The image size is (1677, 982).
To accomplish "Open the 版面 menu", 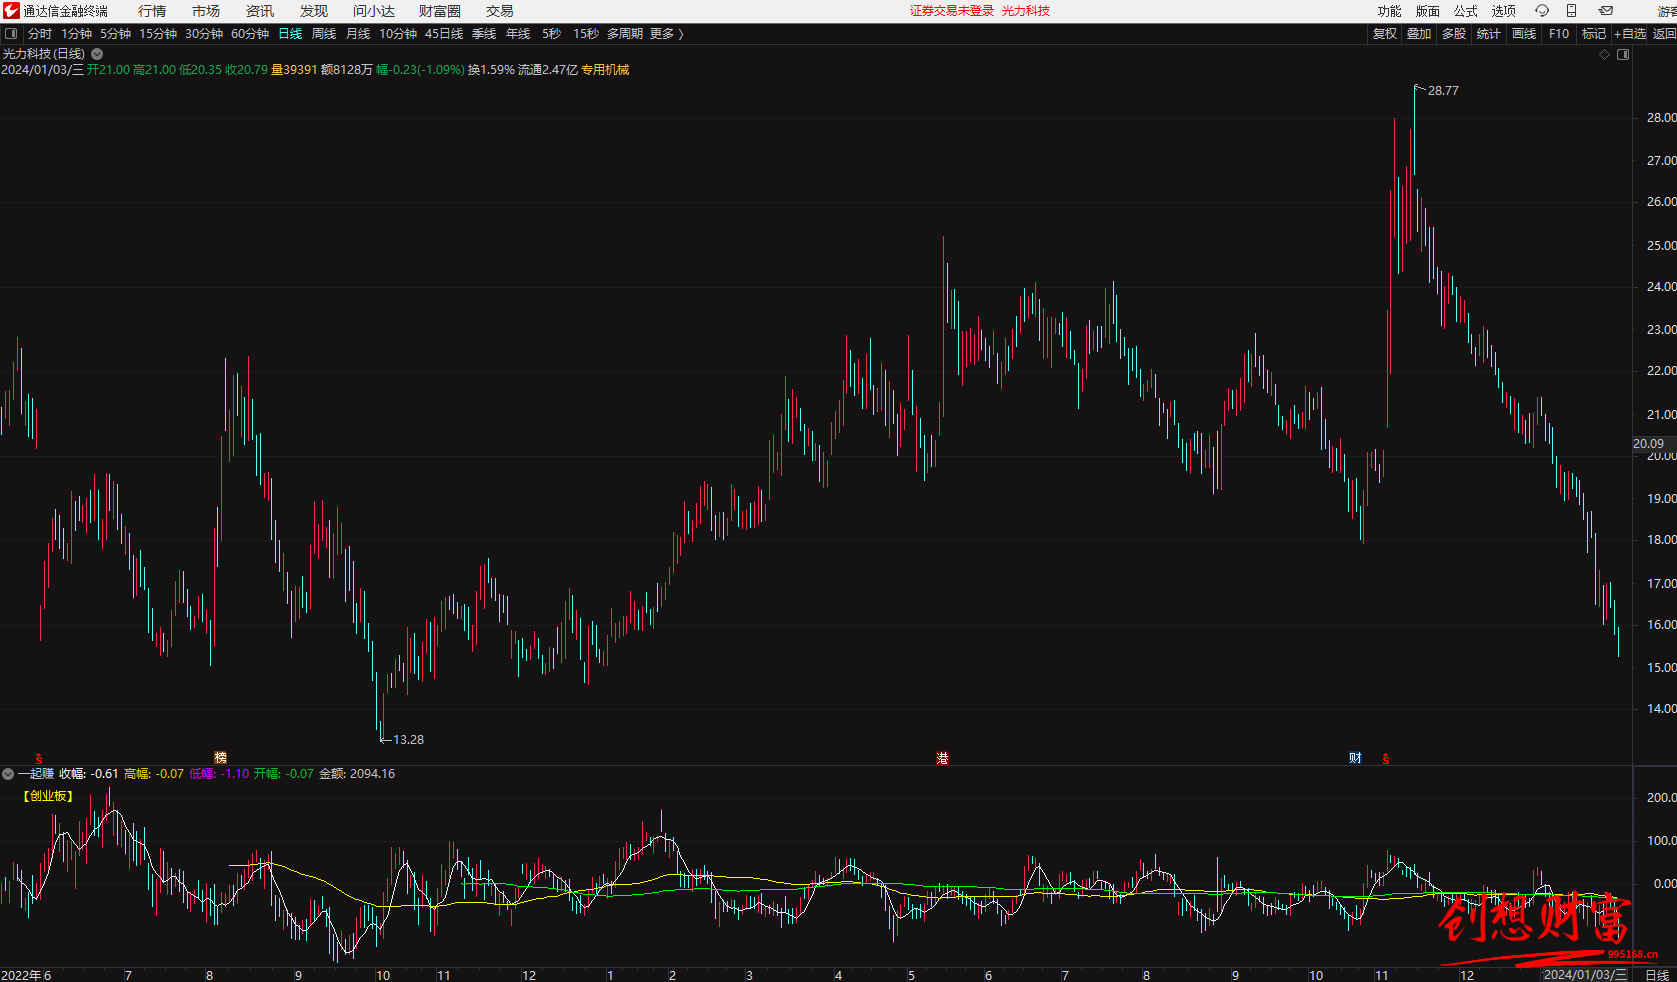I will tap(1428, 11).
